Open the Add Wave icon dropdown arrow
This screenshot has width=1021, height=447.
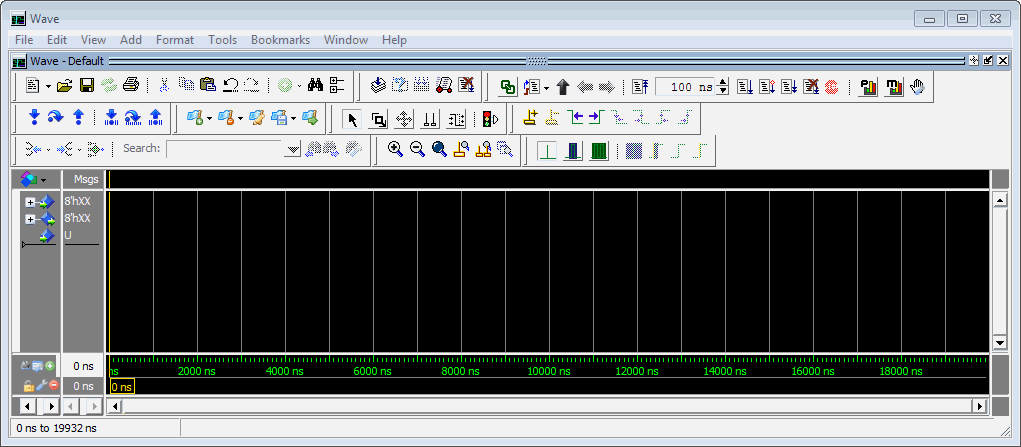click(209, 119)
